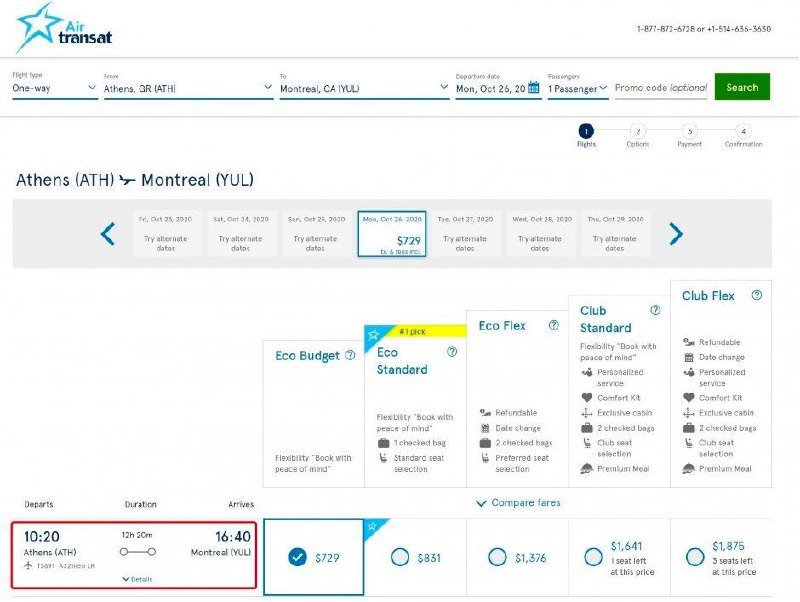The width and height of the screenshot is (800, 602).
Task: Click Club Flex Premium Meal icon
Action: (x=689, y=468)
